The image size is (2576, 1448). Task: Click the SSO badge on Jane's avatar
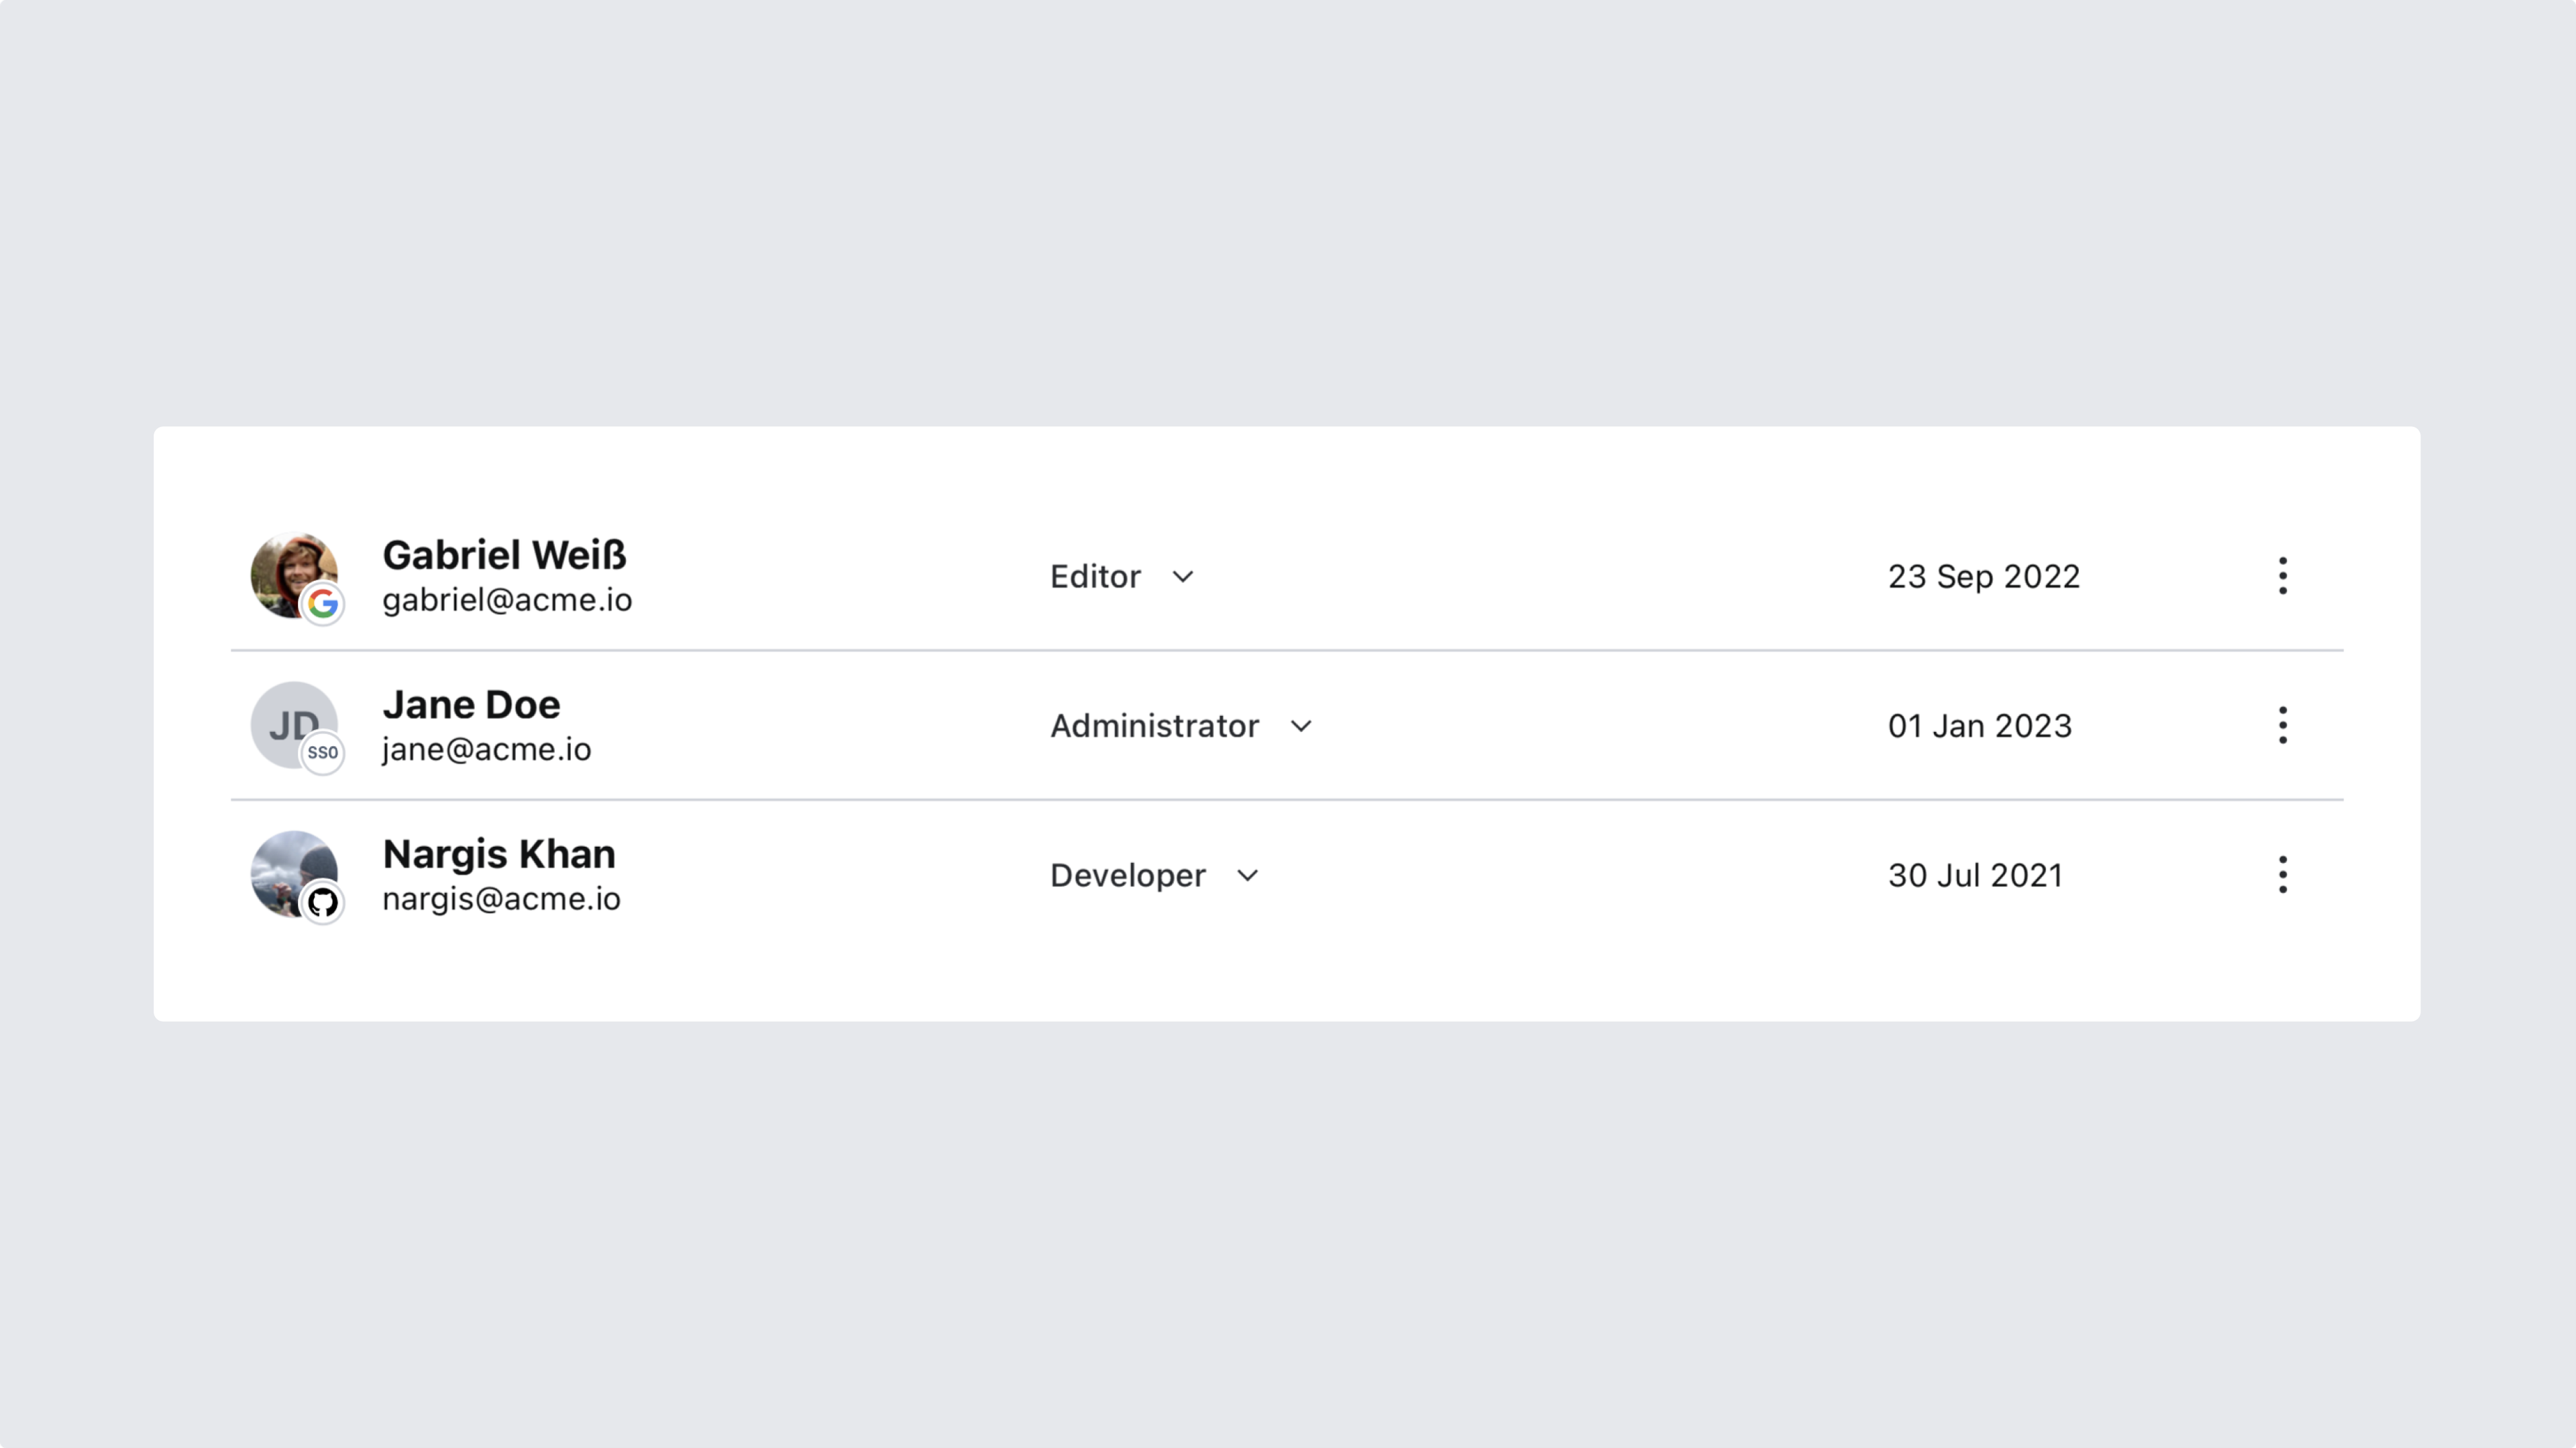pyautogui.click(x=322, y=753)
